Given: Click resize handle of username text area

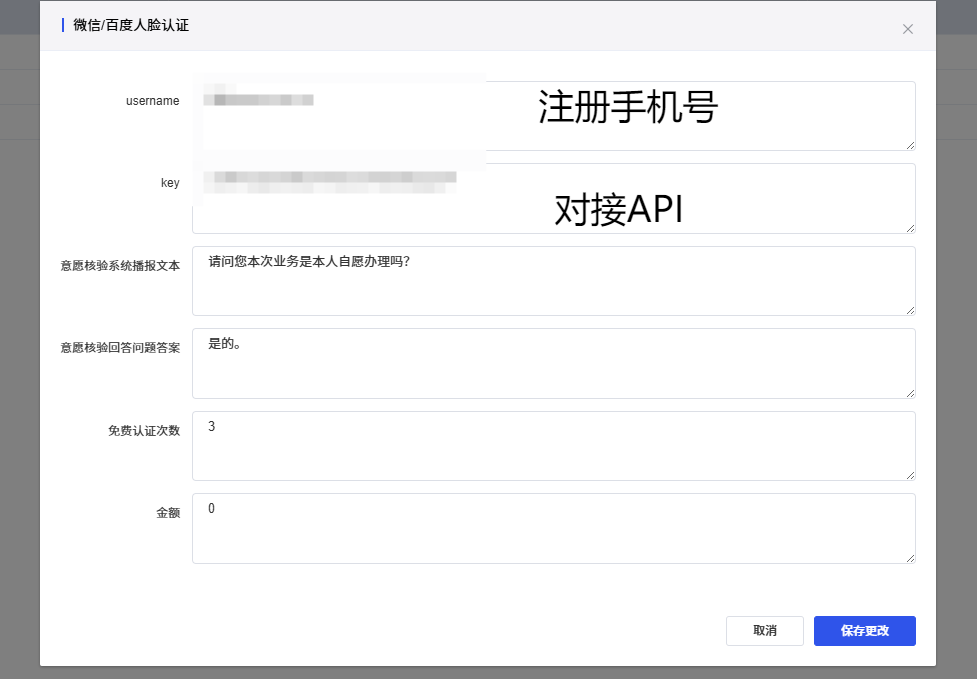Looking at the screenshot, I should pyautogui.click(x=910, y=145).
